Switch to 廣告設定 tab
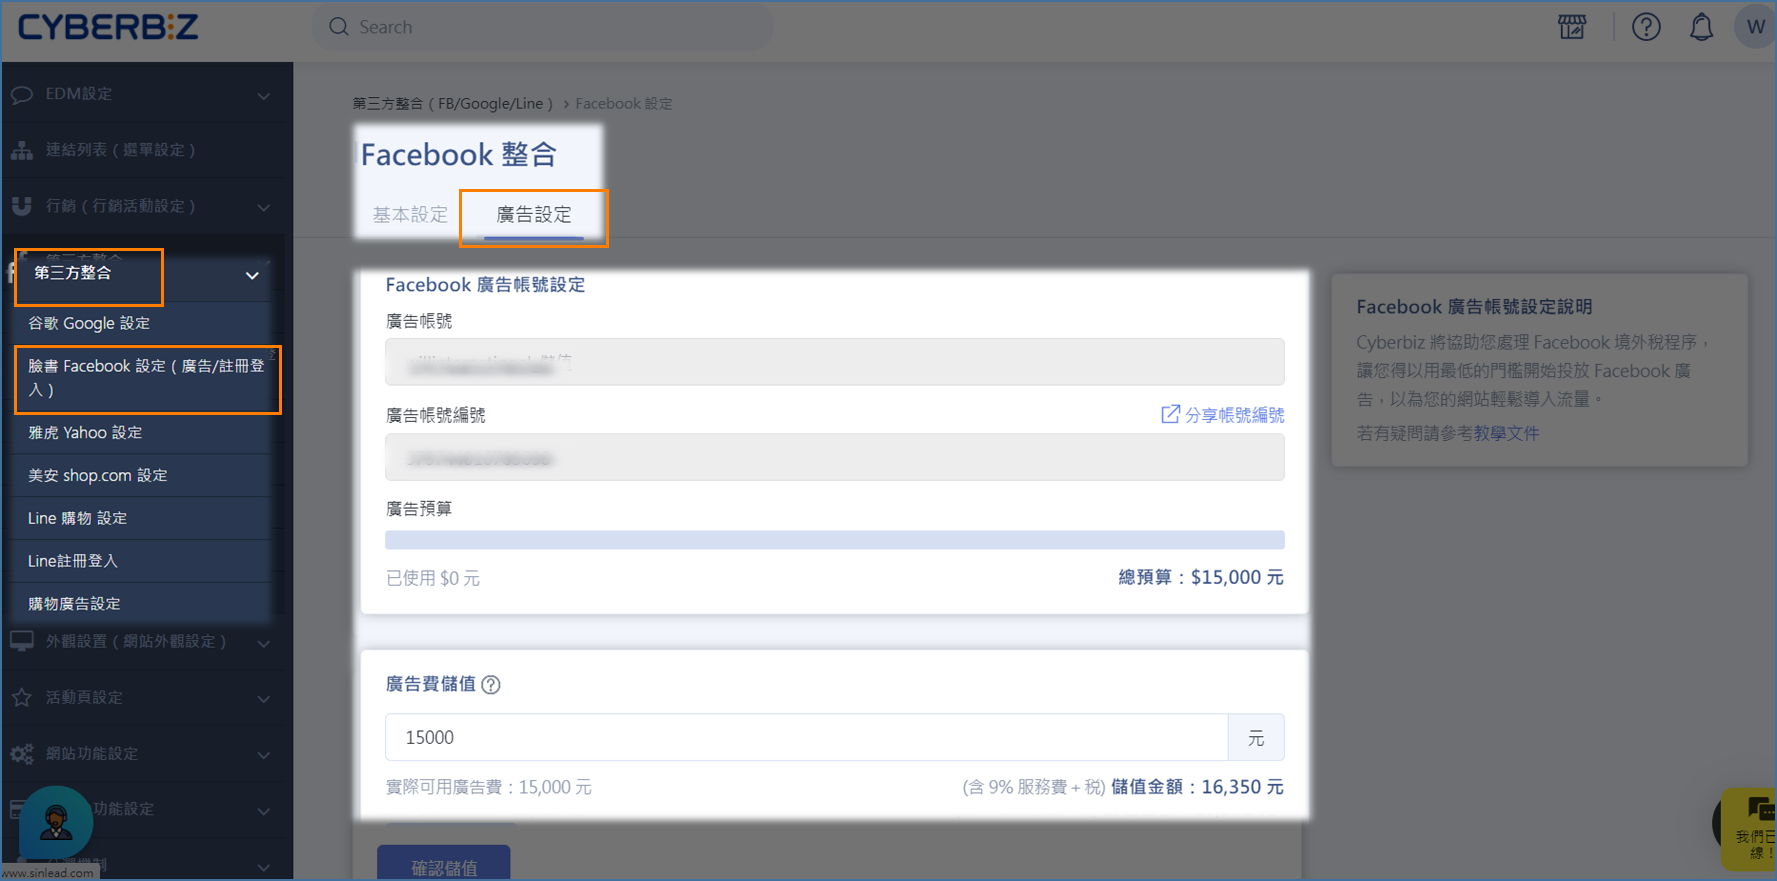Viewport: 1777px width, 881px height. pyautogui.click(x=534, y=214)
